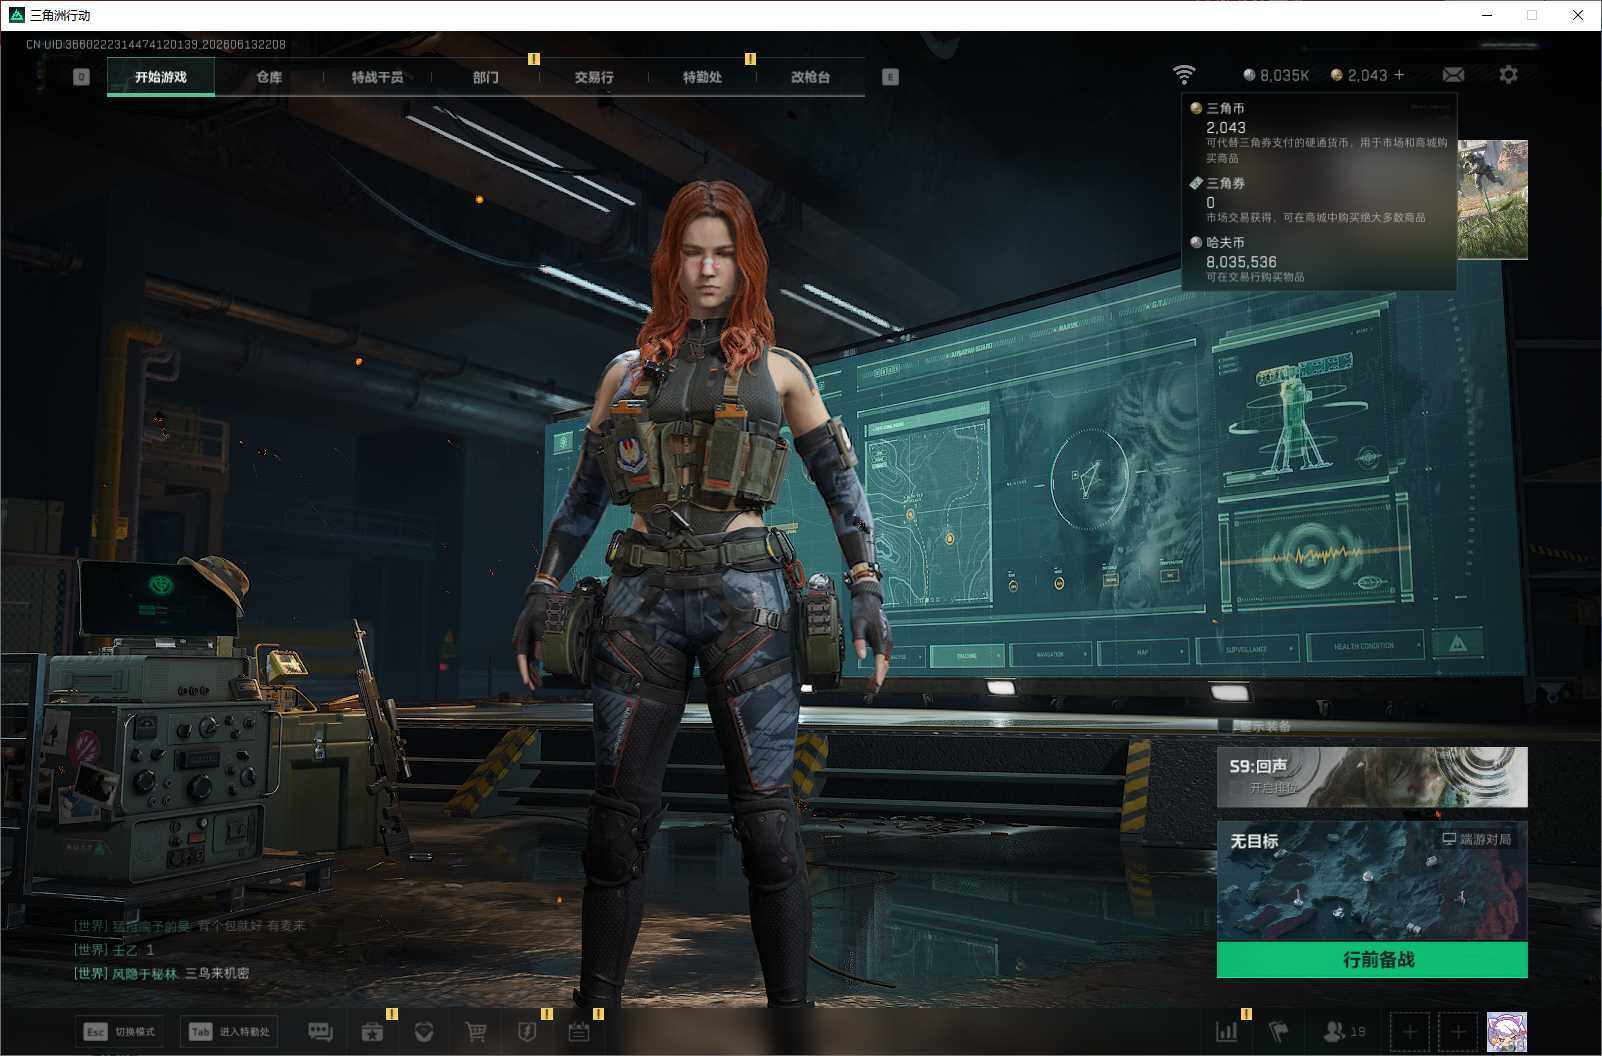This screenshot has width=1602, height=1056.
Task: Open the diamond gem icon in bottom bar
Action: [x=424, y=1031]
